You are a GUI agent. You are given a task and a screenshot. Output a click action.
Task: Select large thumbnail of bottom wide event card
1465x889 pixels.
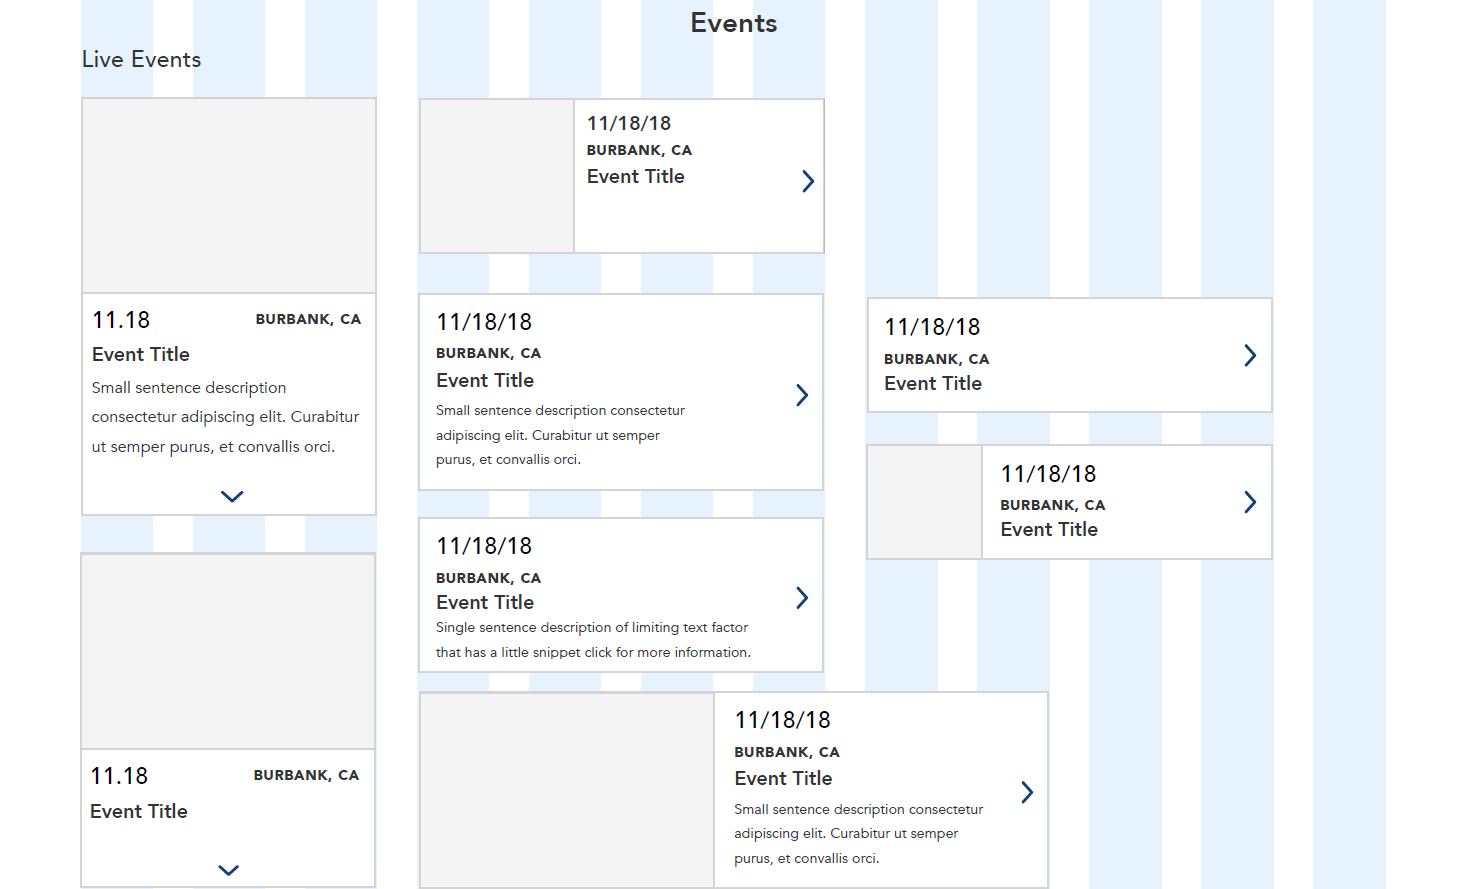pyautogui.click(x=567, y=790)
